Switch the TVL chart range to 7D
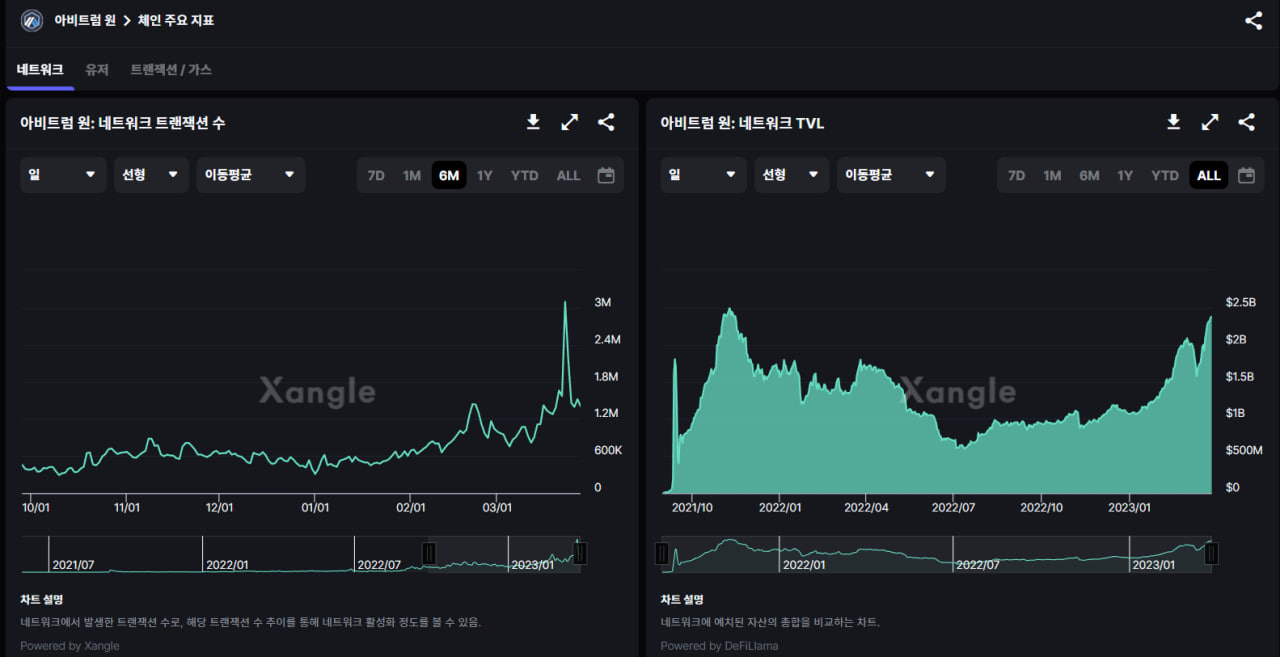This screenshot has height=657, width=1280. [x=1016, y=174]
